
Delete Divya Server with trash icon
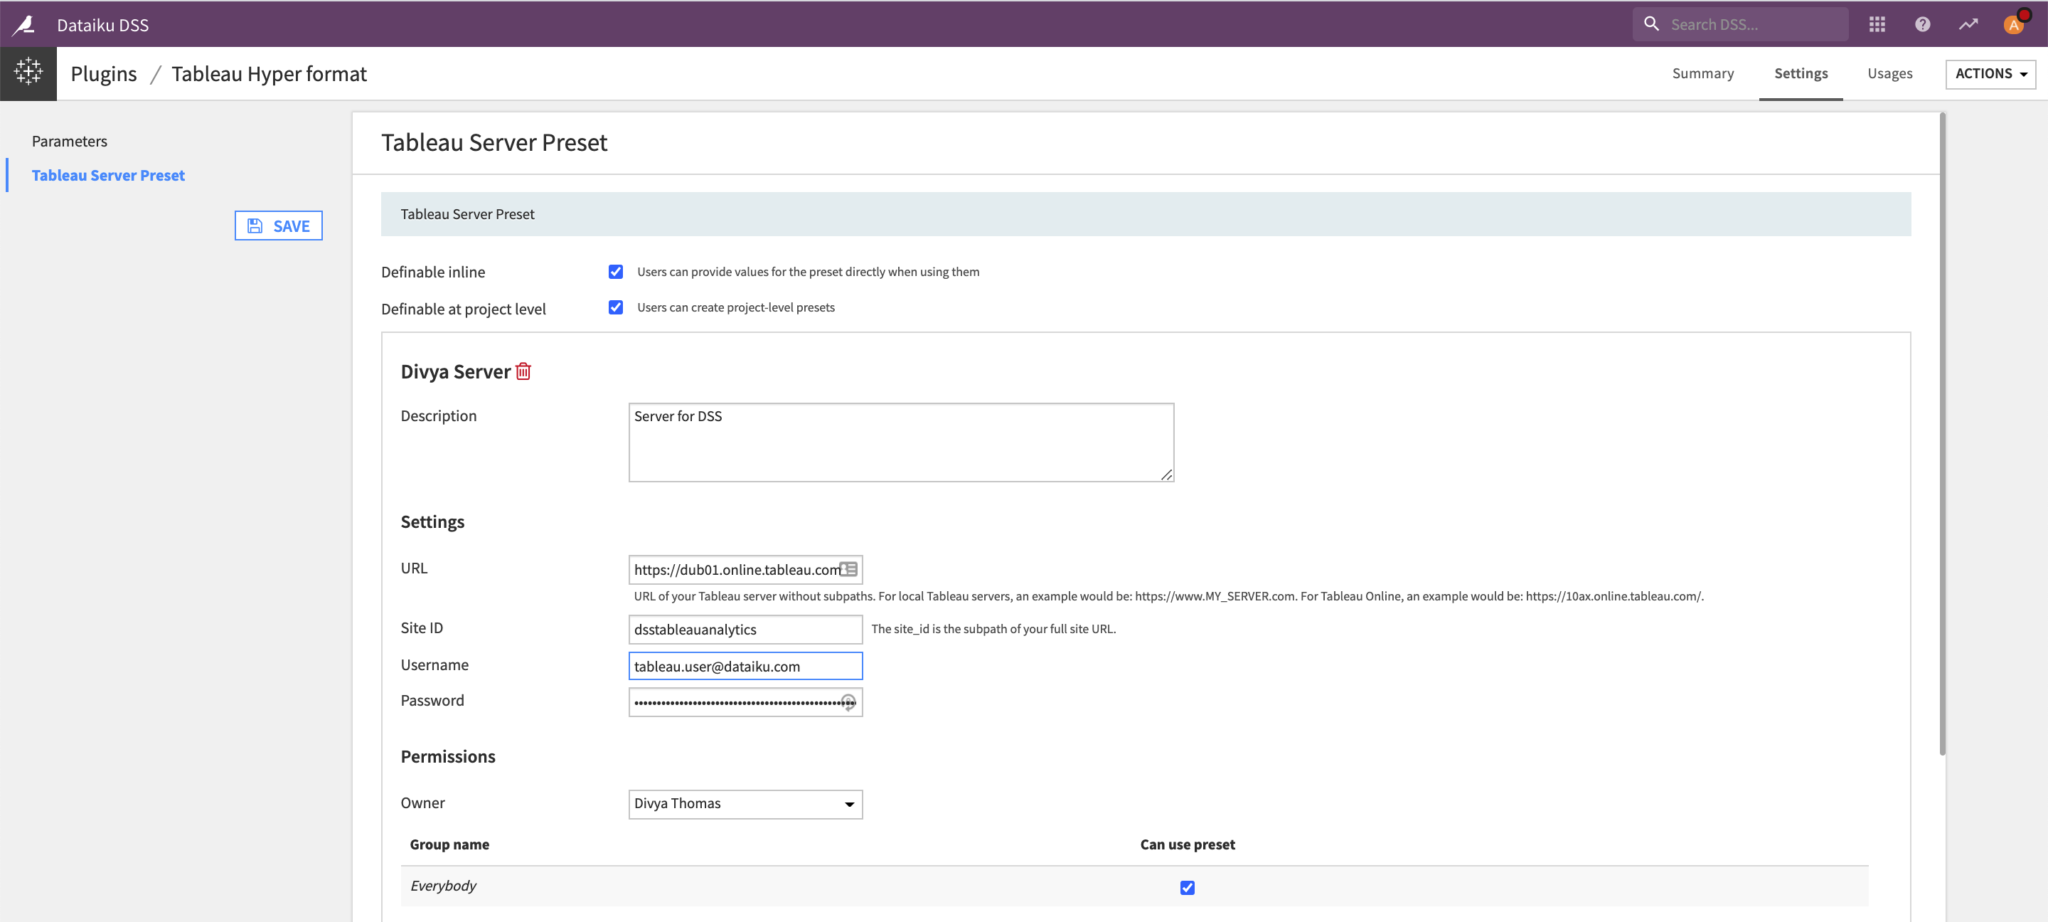click(x=523, y=371)
